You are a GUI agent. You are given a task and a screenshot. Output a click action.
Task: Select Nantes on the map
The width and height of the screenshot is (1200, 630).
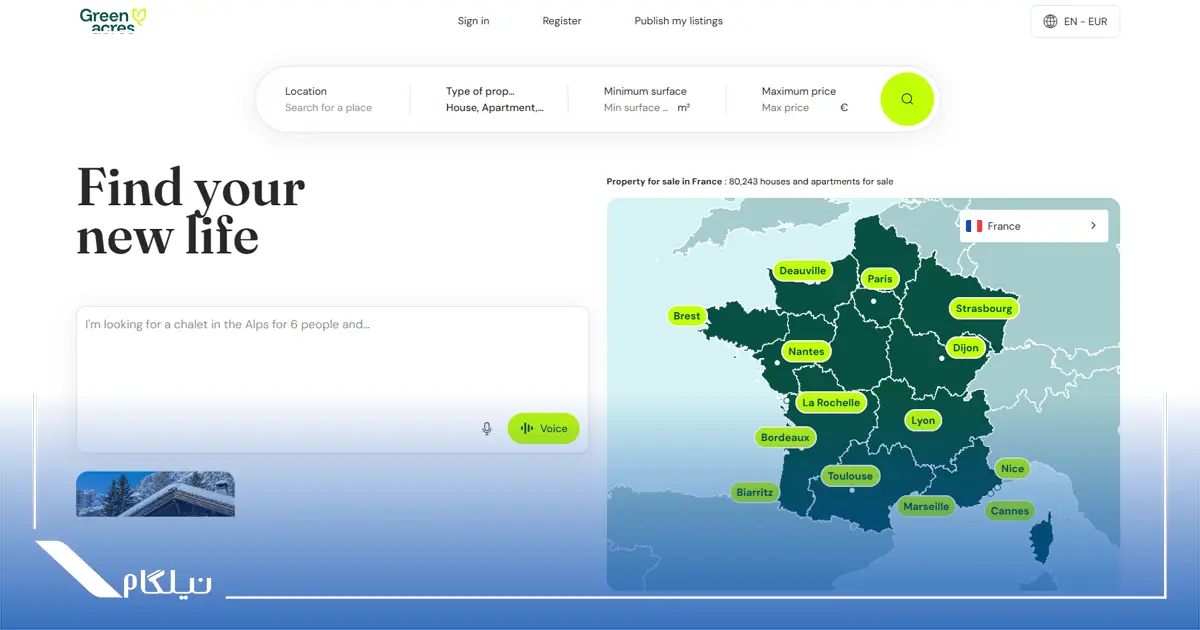pos(806,352)
